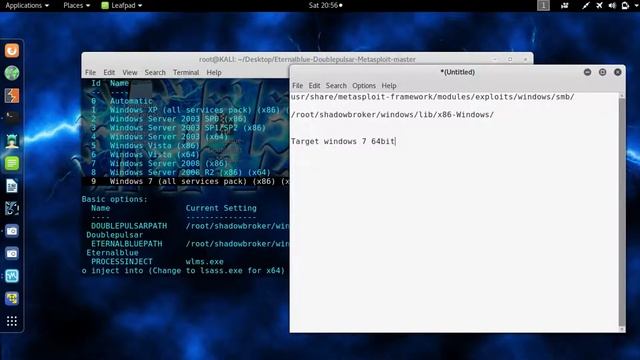Maximize the Leafpad Untitled window
The image size is (640, 360).
click(602, 72)
